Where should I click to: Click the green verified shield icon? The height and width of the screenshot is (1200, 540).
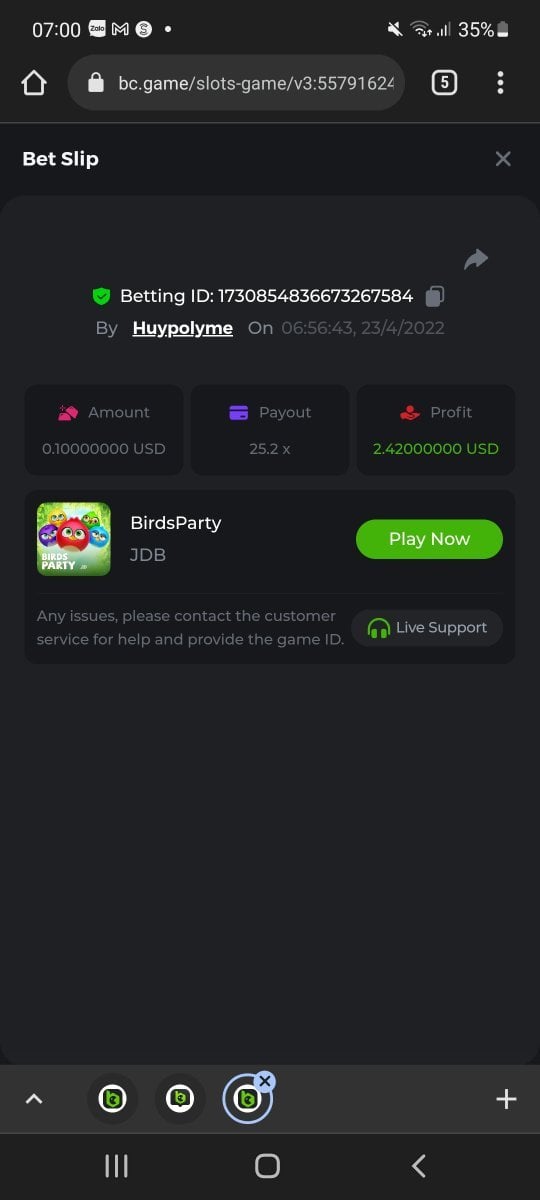[101, 296]
